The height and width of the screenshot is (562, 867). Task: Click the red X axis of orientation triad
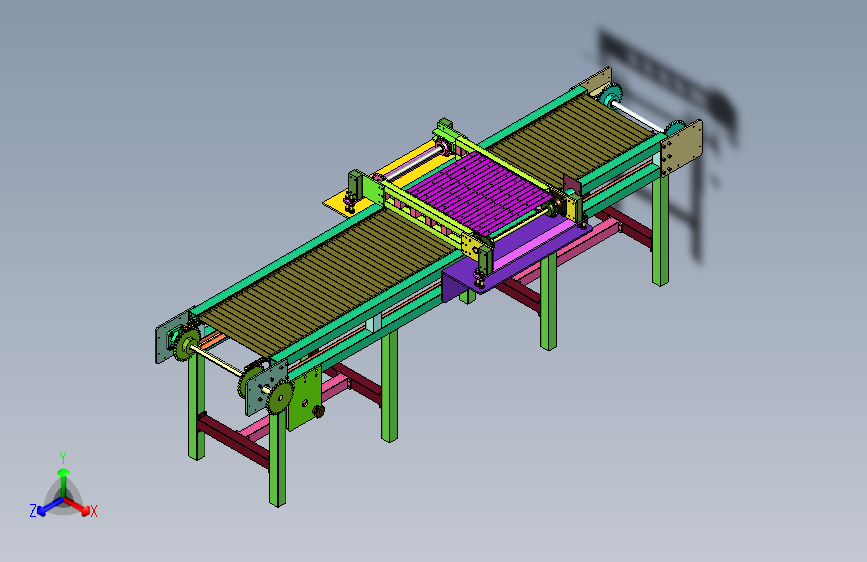pos(77,506)
